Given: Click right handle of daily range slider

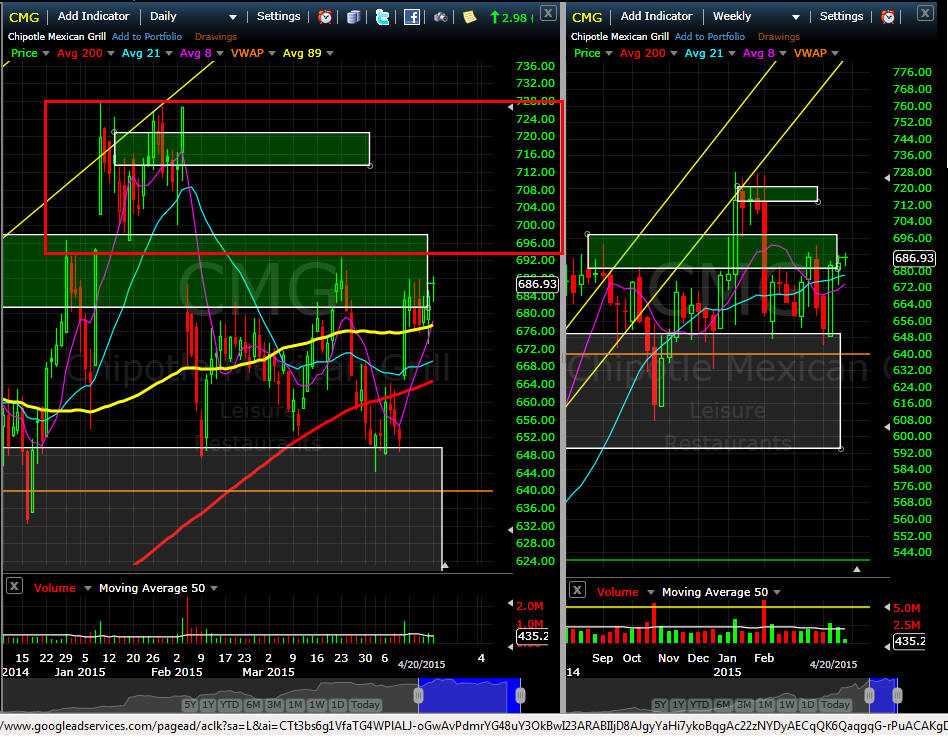Looking at the screenshot, I should 519,696.
